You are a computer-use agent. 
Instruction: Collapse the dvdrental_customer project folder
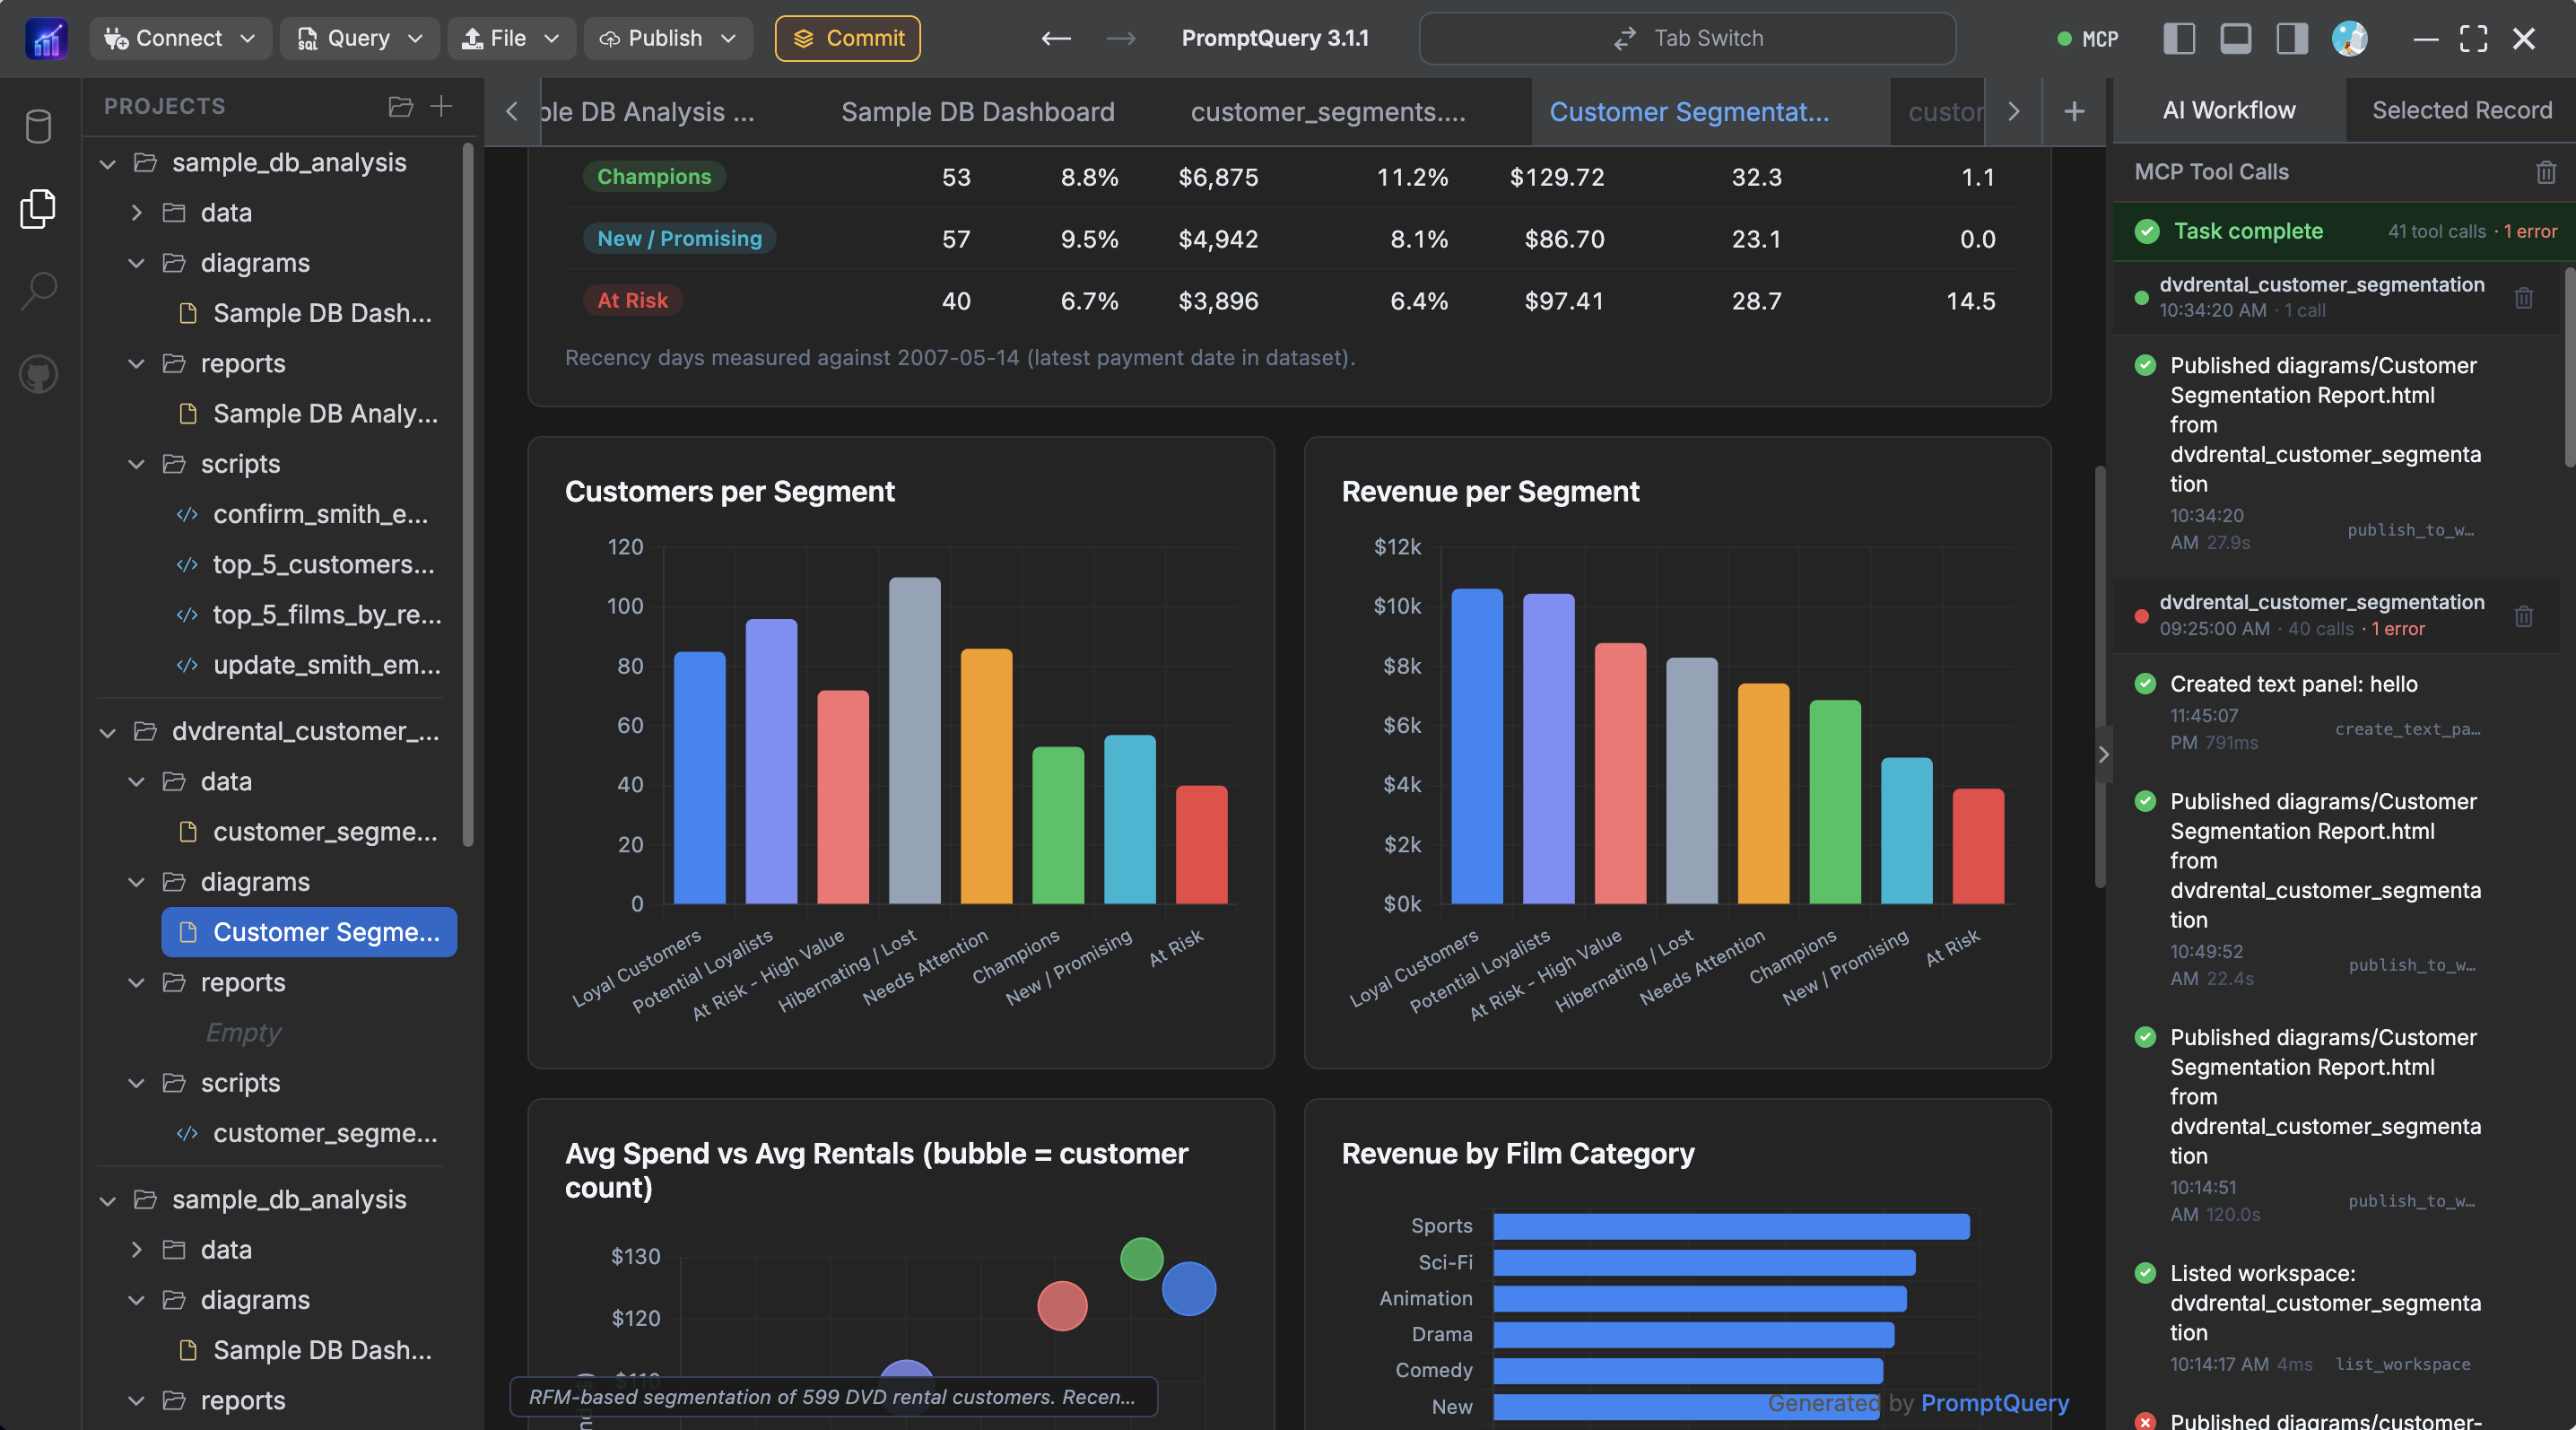[108, 732]
